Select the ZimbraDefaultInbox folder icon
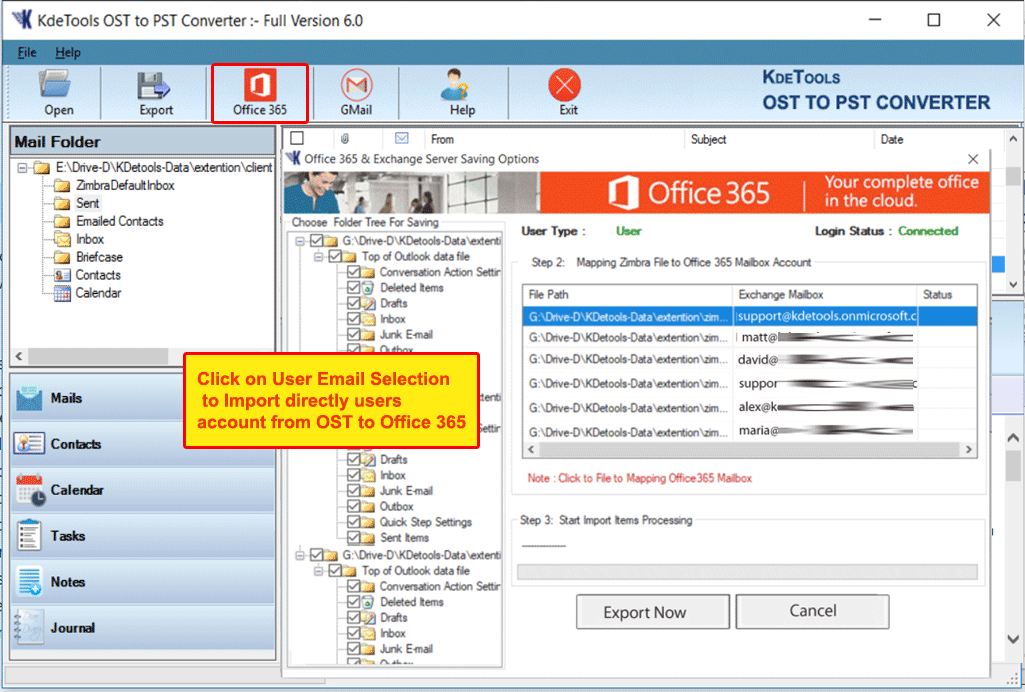This screenshot has height=692, width=1025. pos(63,186)
